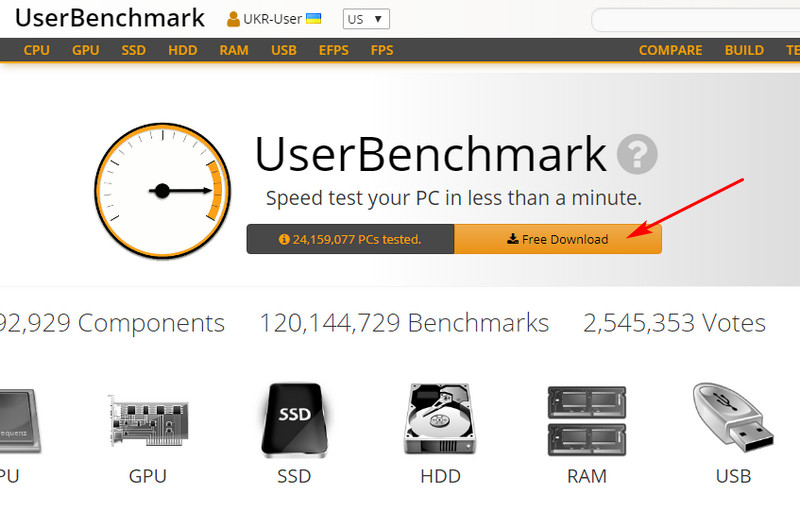Select the HDD hard disk icon
The image size is (800, 511).
440,419
